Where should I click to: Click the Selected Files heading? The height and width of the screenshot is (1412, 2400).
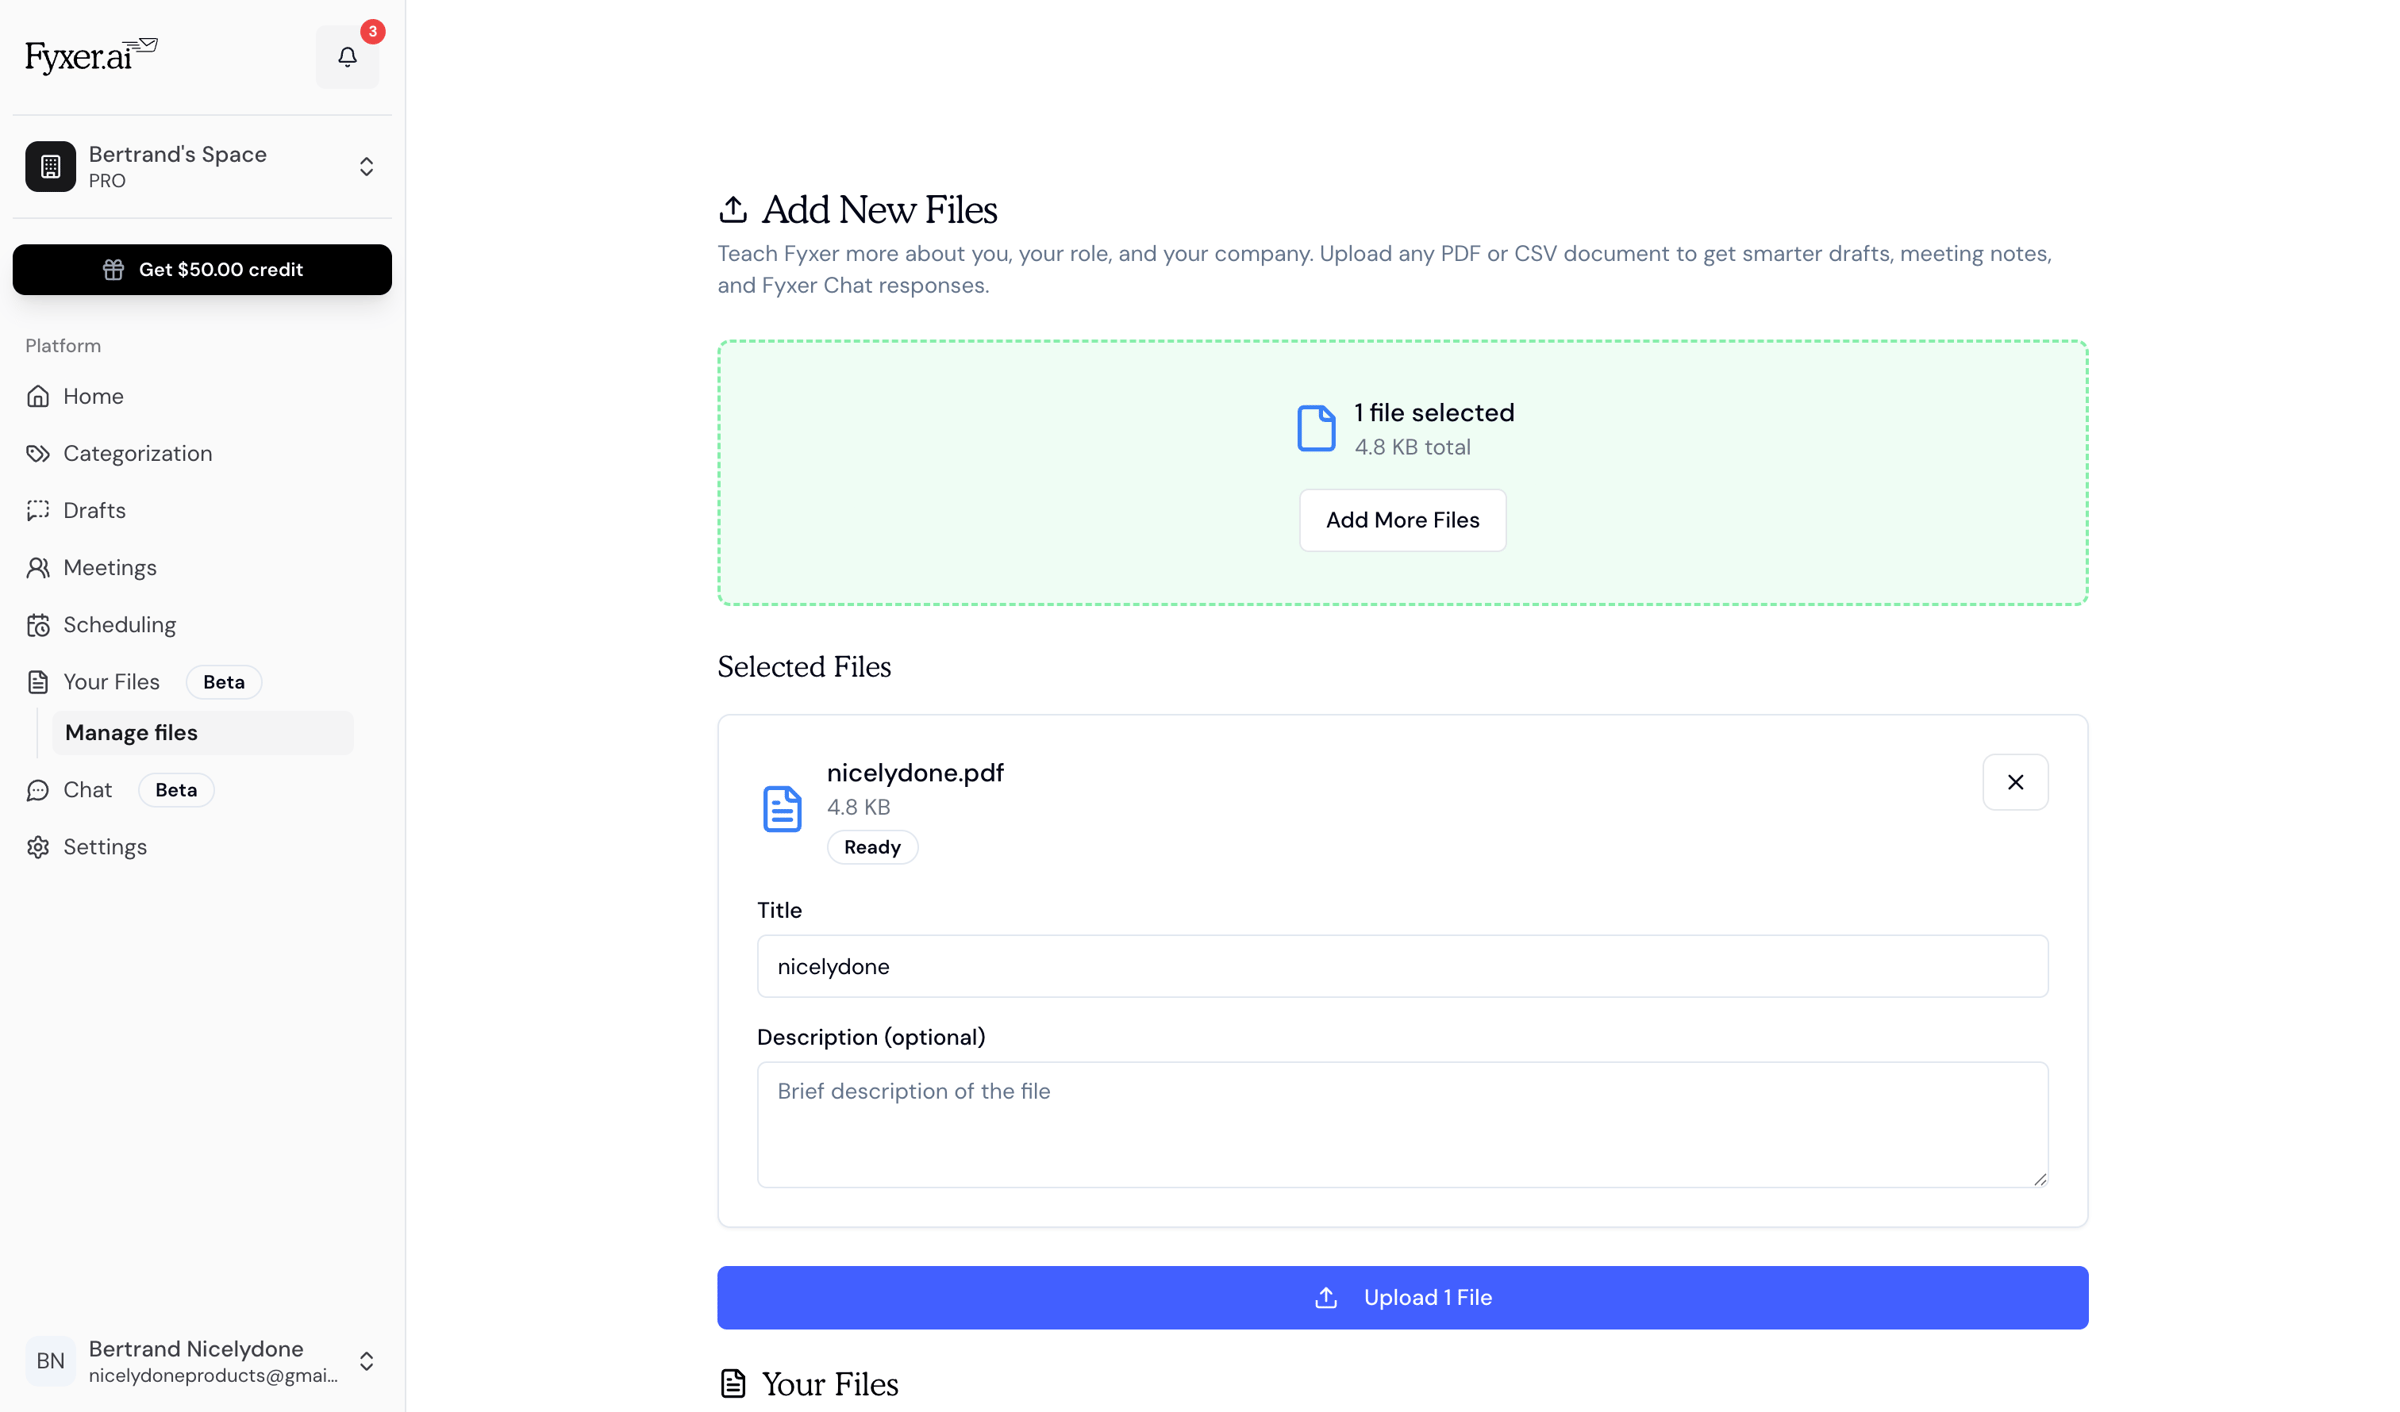804,666
